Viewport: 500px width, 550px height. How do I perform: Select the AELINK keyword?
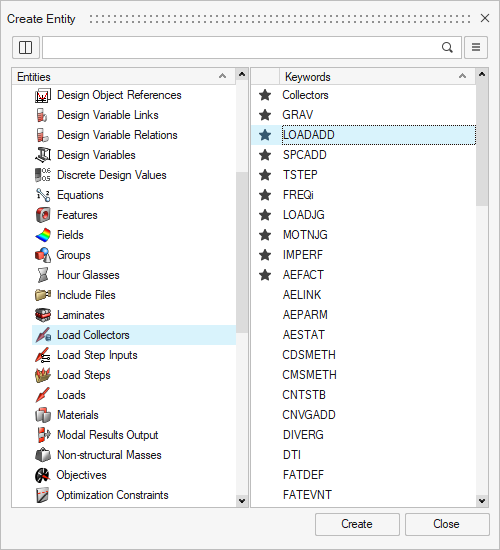(302, 295)
